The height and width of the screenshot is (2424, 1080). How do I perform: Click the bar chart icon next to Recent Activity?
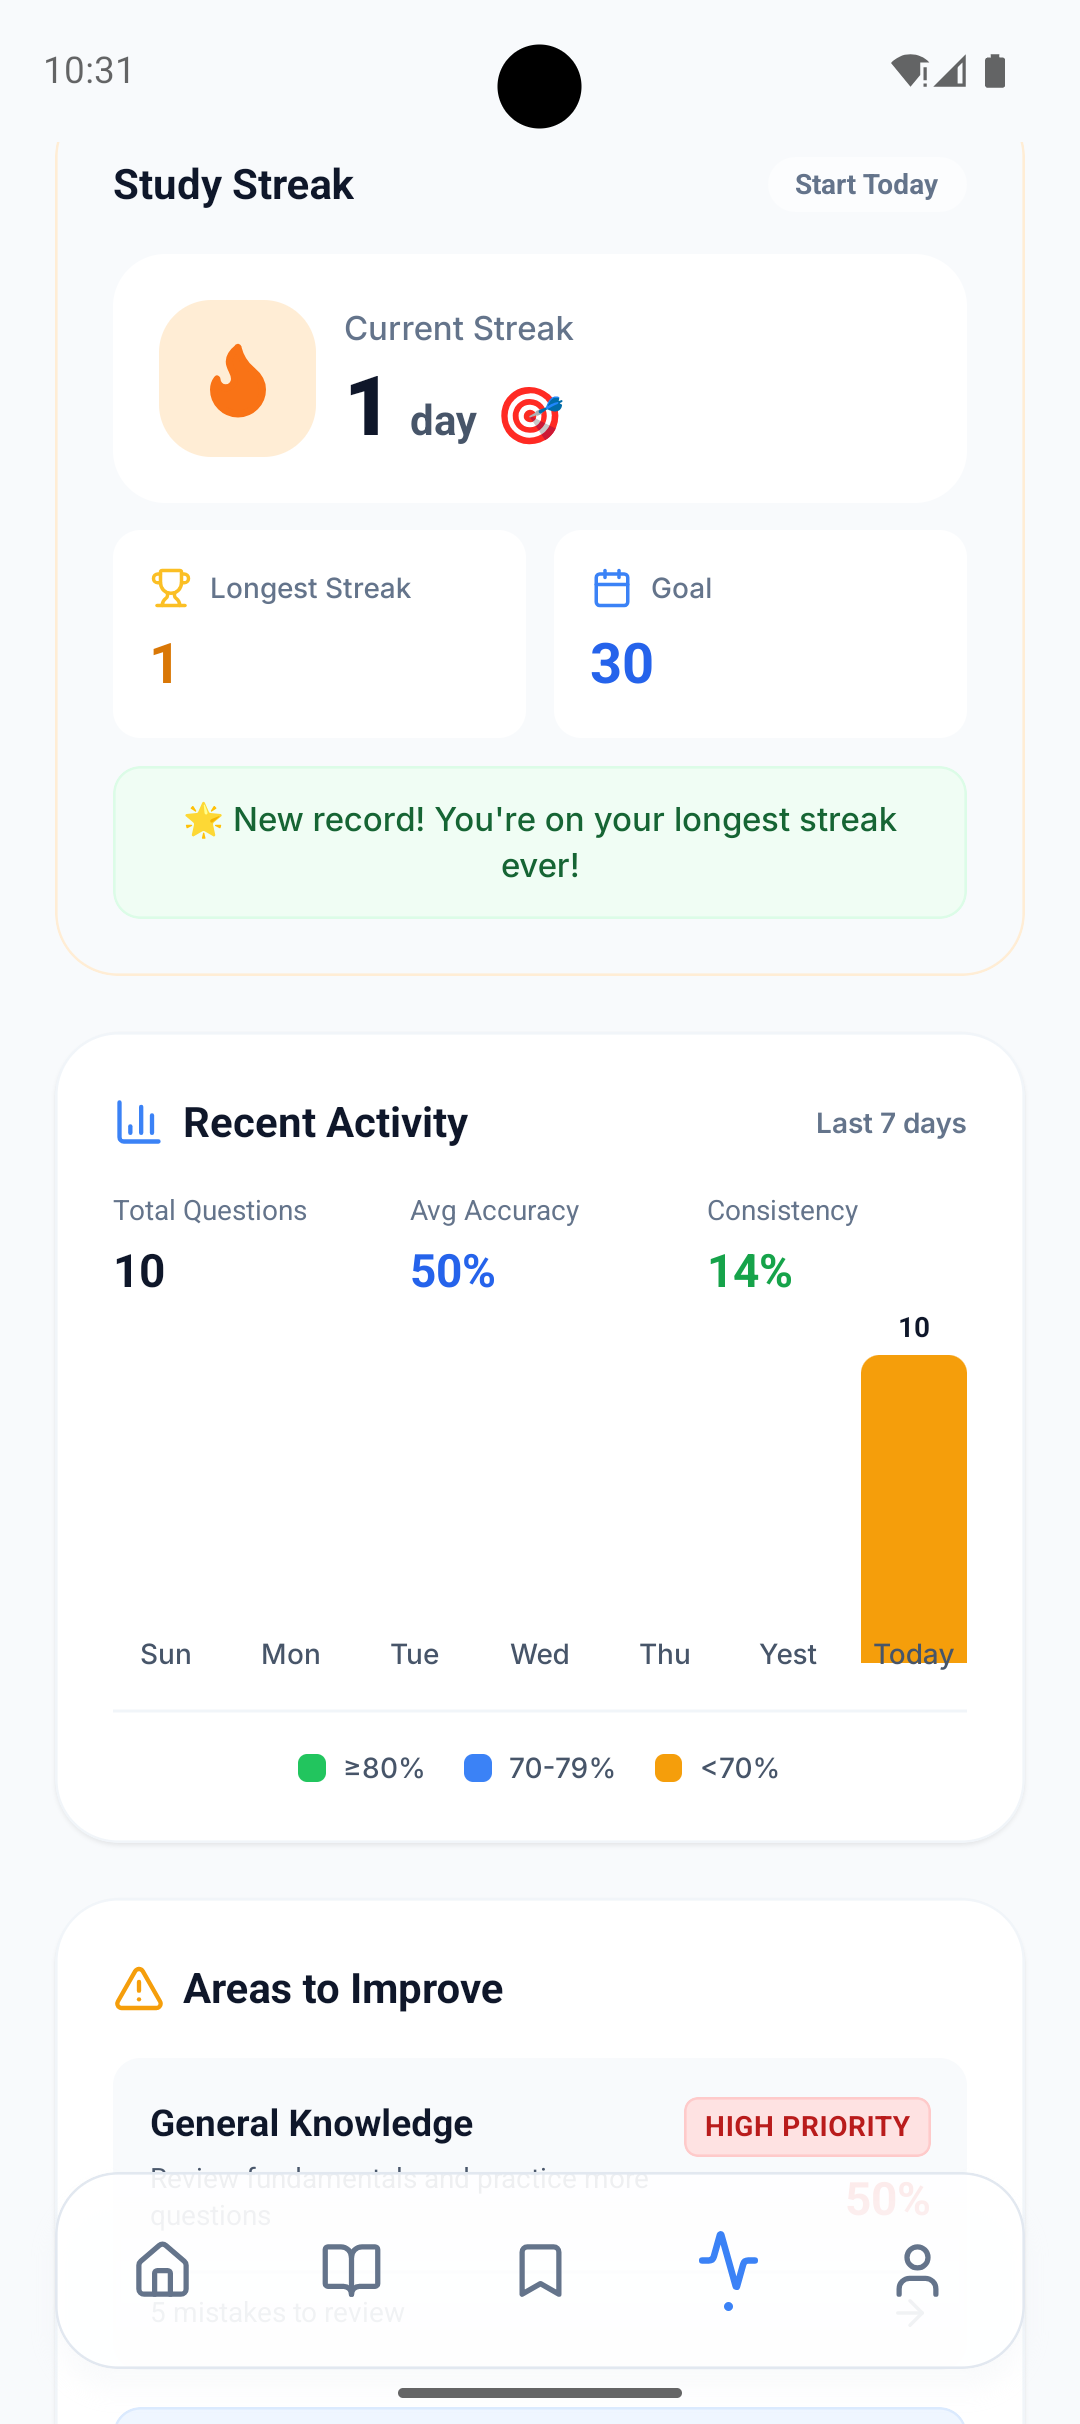coord(137,1122)
